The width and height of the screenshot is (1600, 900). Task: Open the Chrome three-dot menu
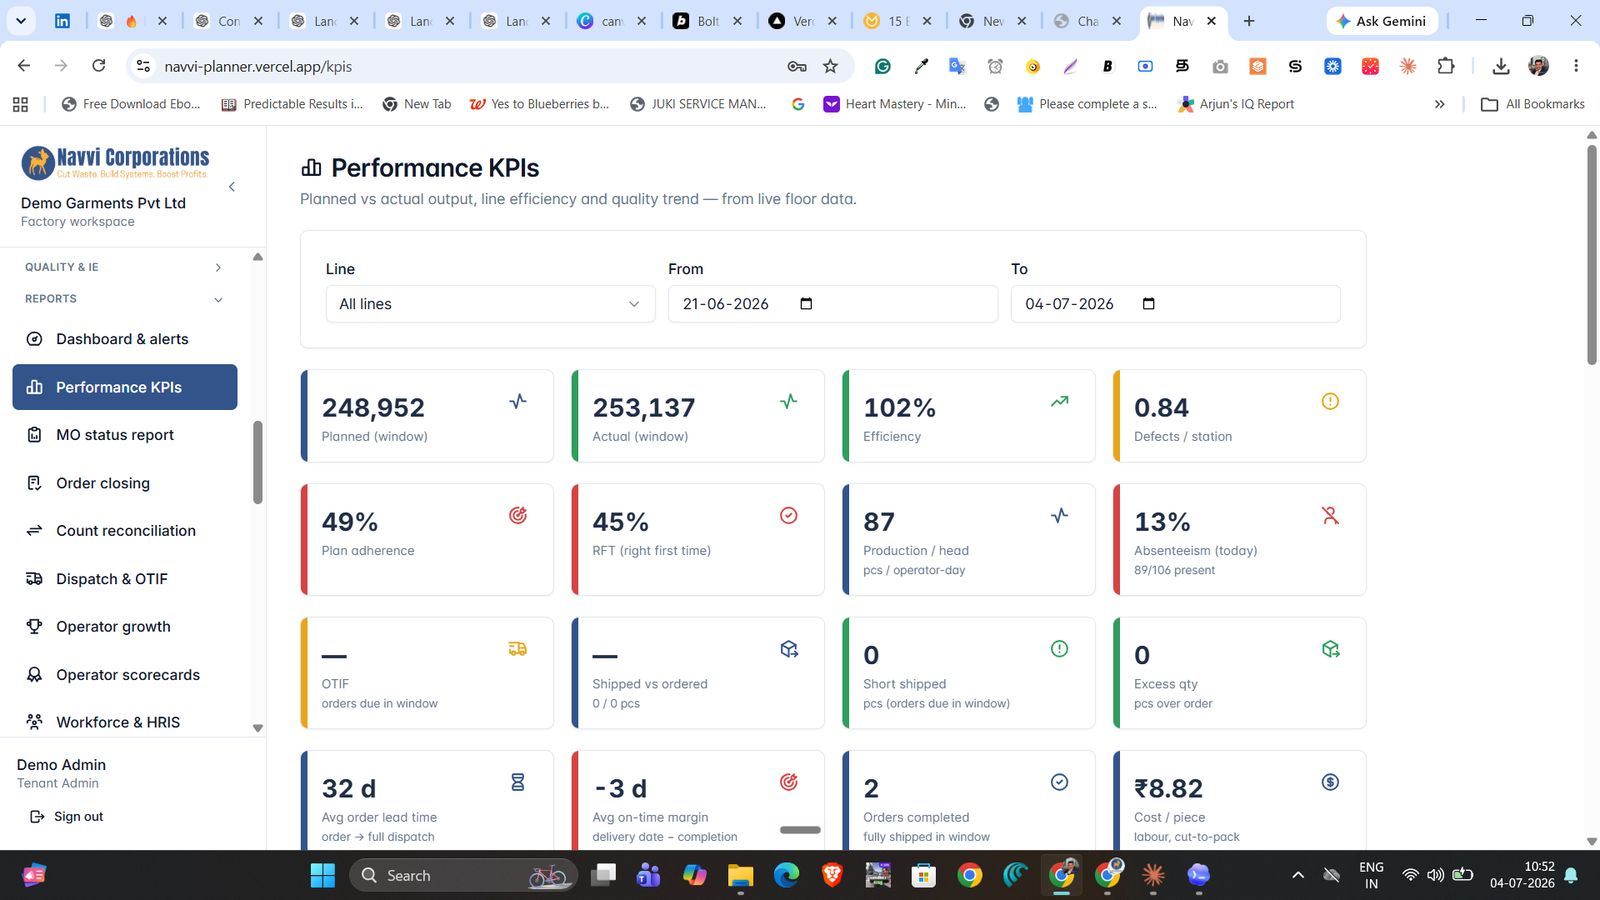pos(1576,66)
